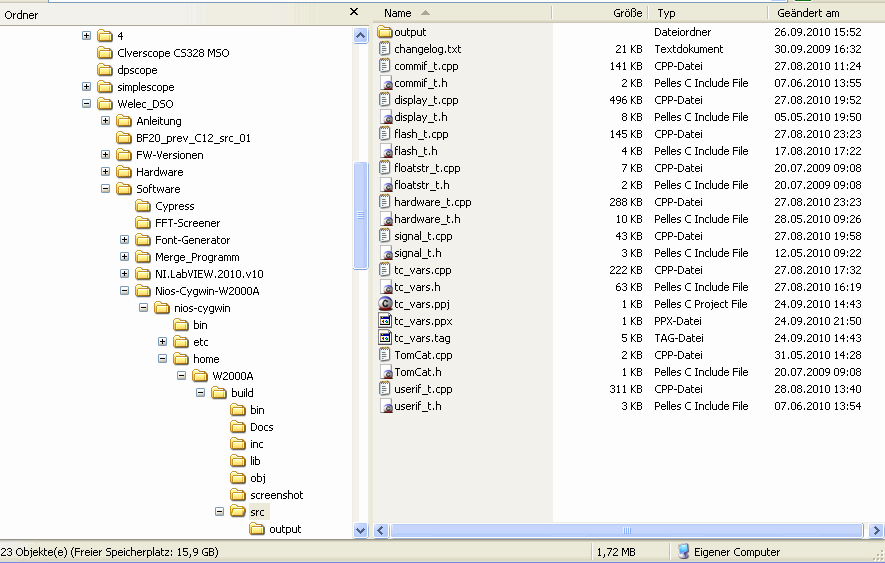This screenshot has height=563, width=885.
Task: Click the changelog.txt text document icon
Action: tap(385, 49)
